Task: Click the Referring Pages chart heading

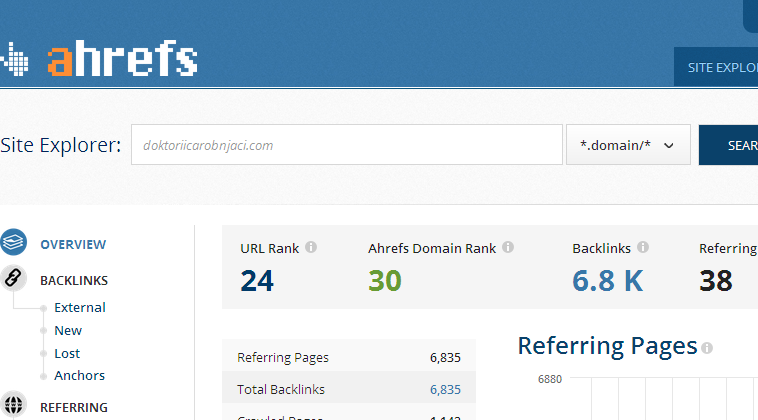Action: pyautogui.click(x=607, y=346)
